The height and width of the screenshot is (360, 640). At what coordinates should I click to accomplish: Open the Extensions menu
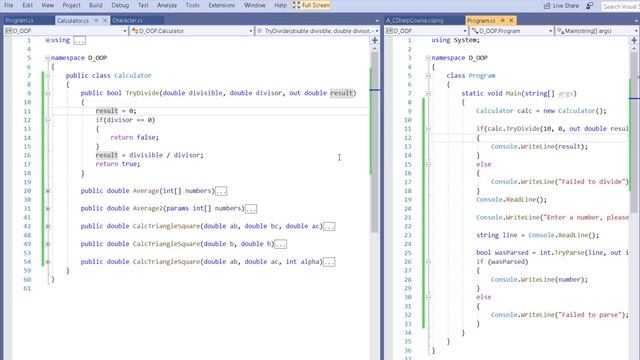[x=222, y=5]
